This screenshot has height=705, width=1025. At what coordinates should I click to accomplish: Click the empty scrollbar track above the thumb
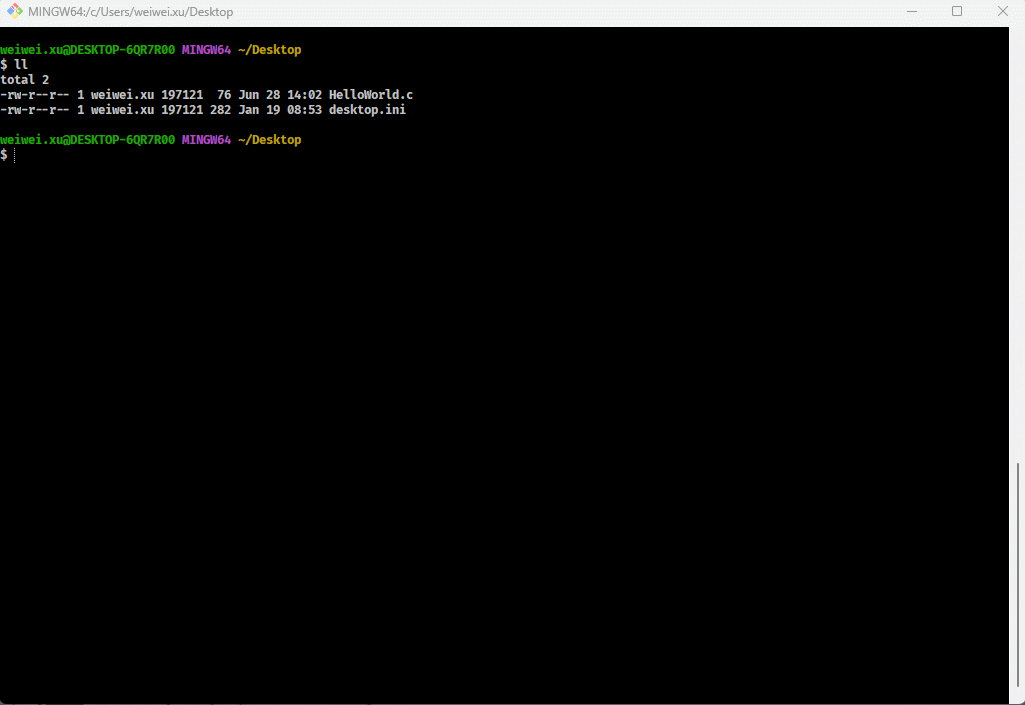tap(1018, 250)
